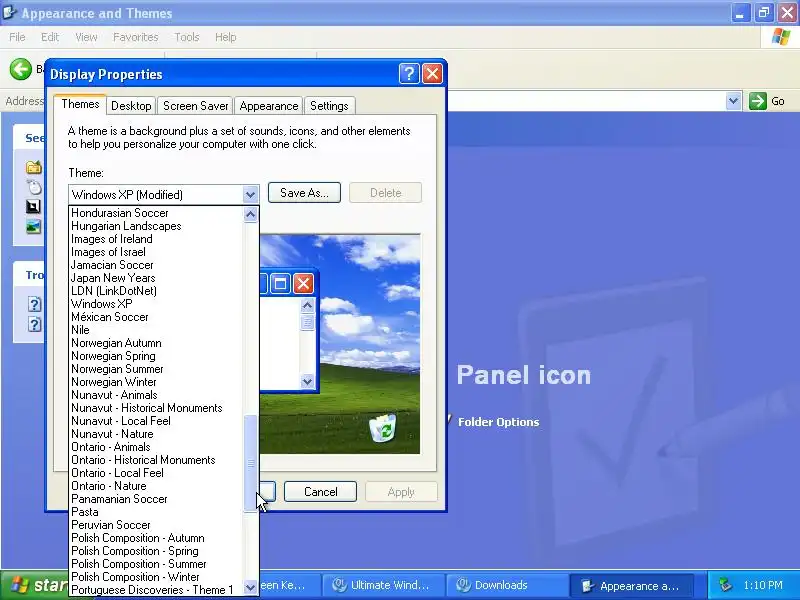Click the system tray network icon

click(x=725, y=585)
